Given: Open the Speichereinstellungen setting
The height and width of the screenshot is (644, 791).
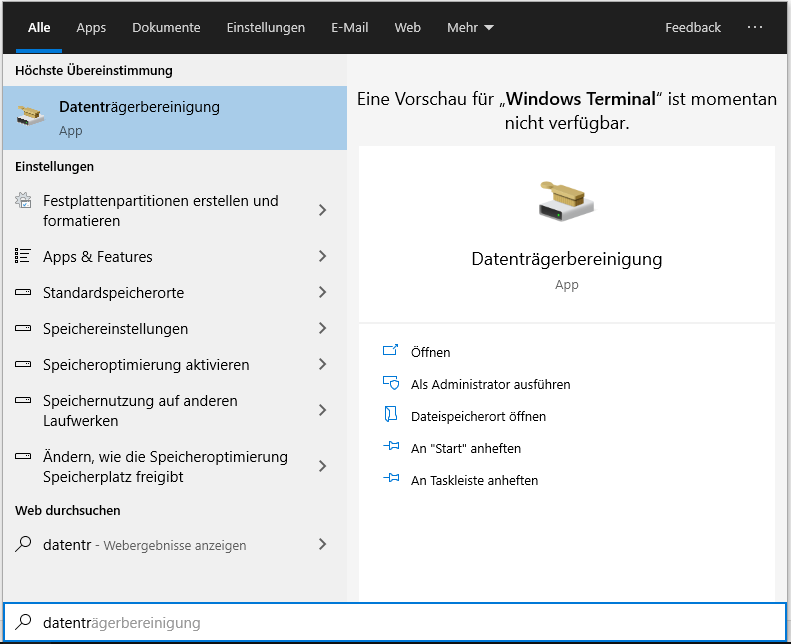Looking at the screenshot, I should click(175, 328).
